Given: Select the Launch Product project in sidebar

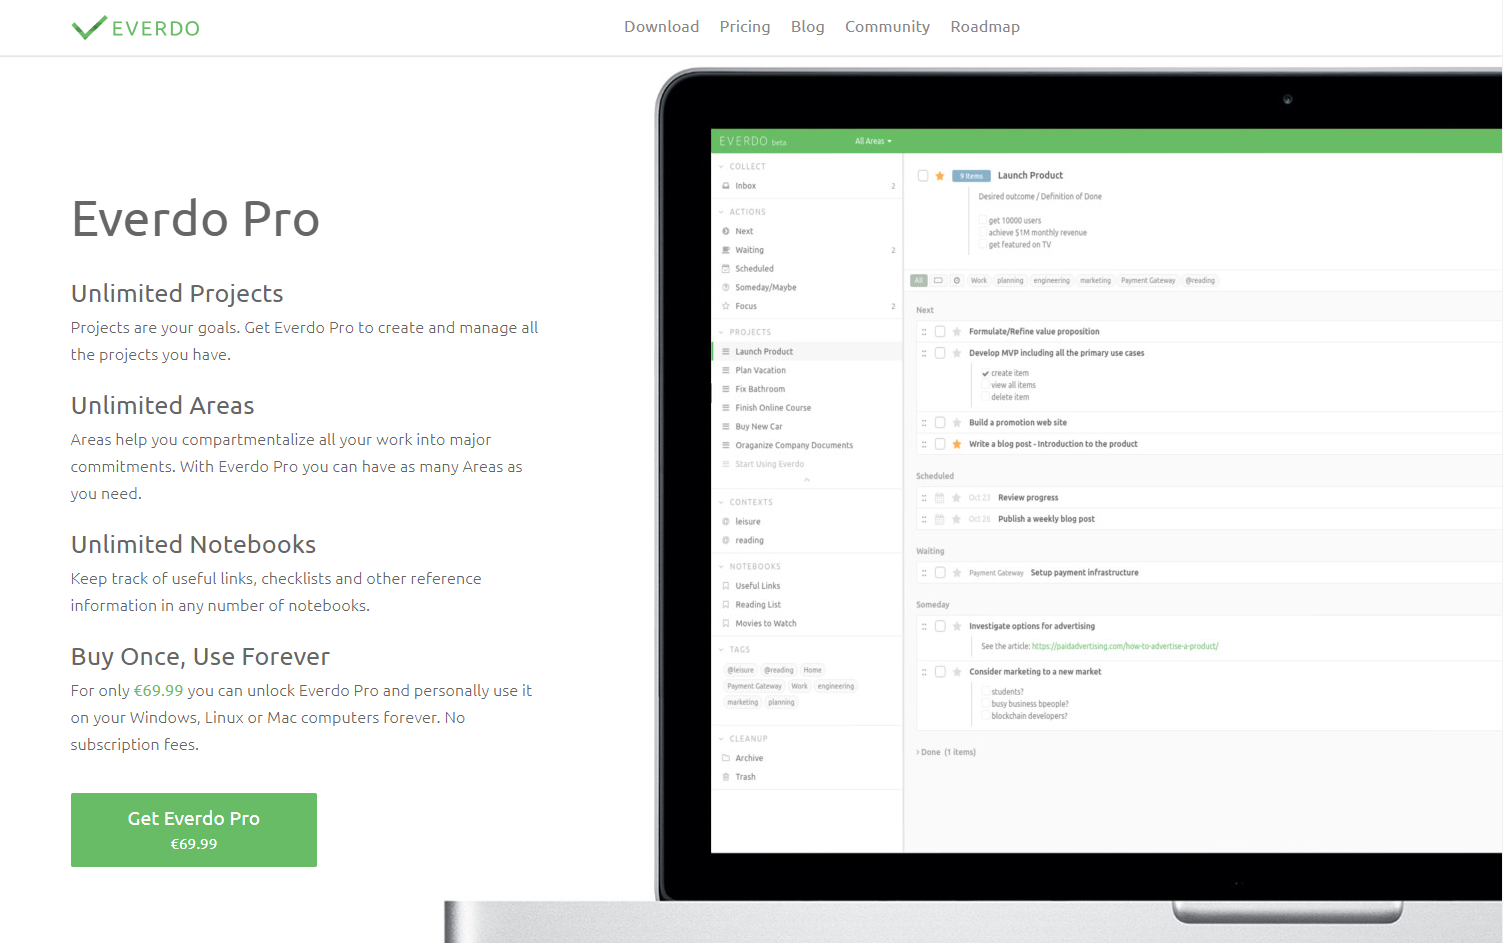Looking at the screenshot, I should point(806,352).
